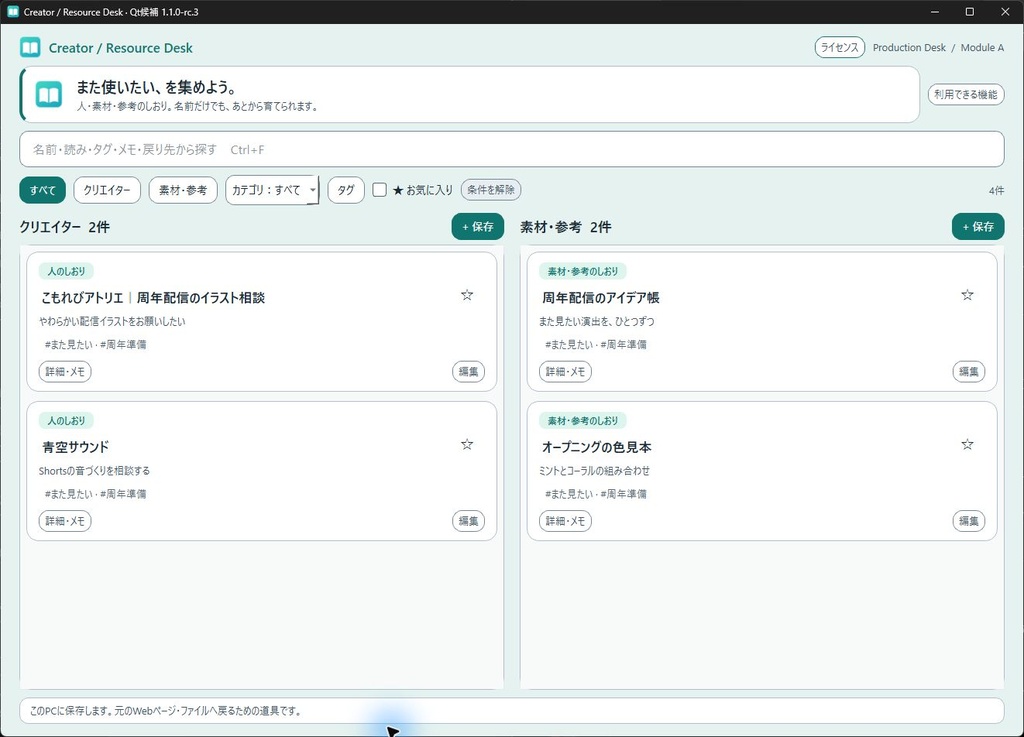Open the タグ filter selector

pos(345,190)
